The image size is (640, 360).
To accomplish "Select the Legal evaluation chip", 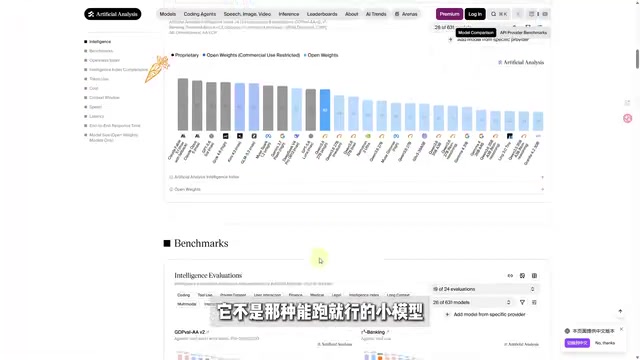I will [336, 295].
